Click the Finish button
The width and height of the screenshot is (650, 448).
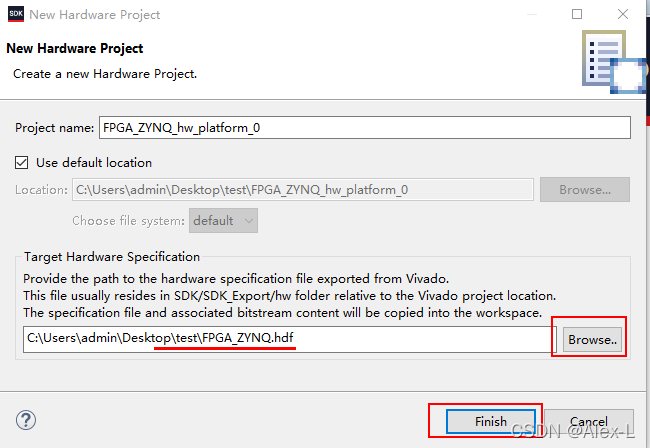tap(491, 421)
